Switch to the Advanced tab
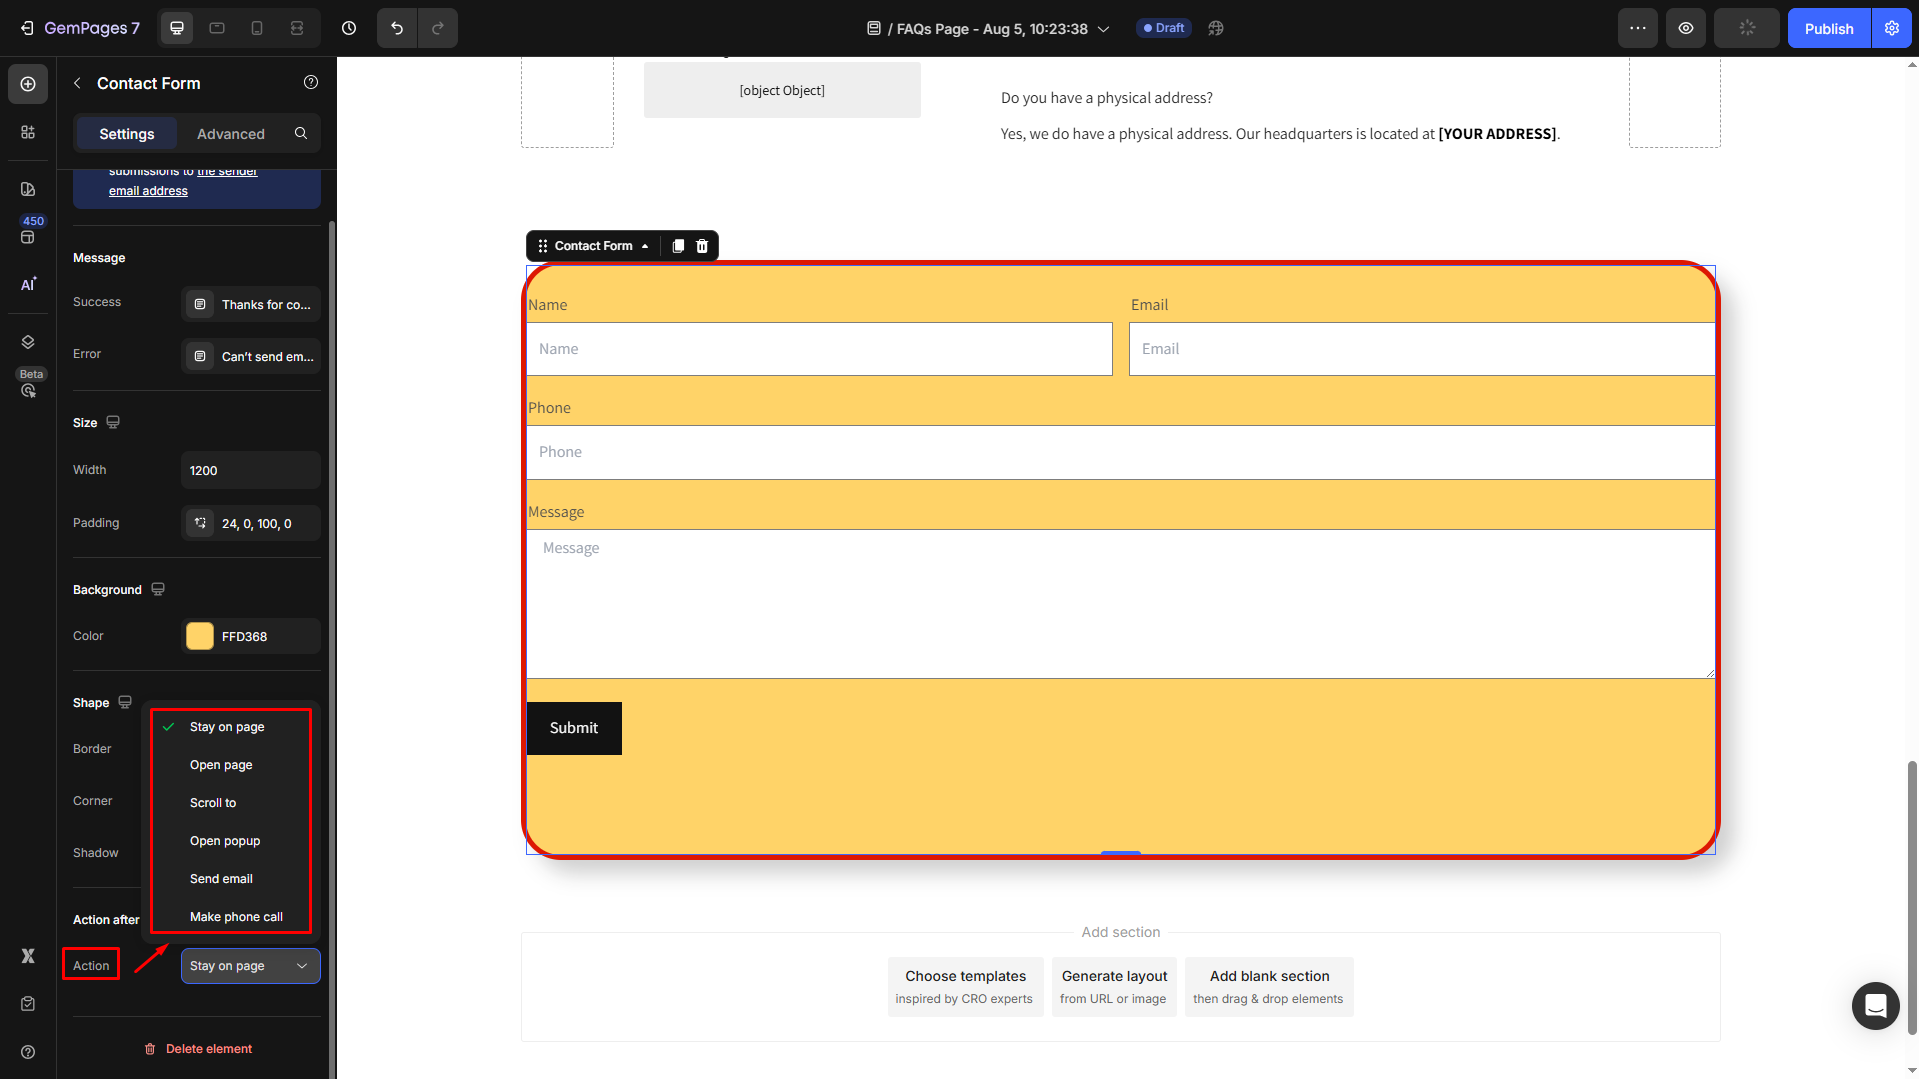1919x1079 pixels. click(x=231, y=134)
